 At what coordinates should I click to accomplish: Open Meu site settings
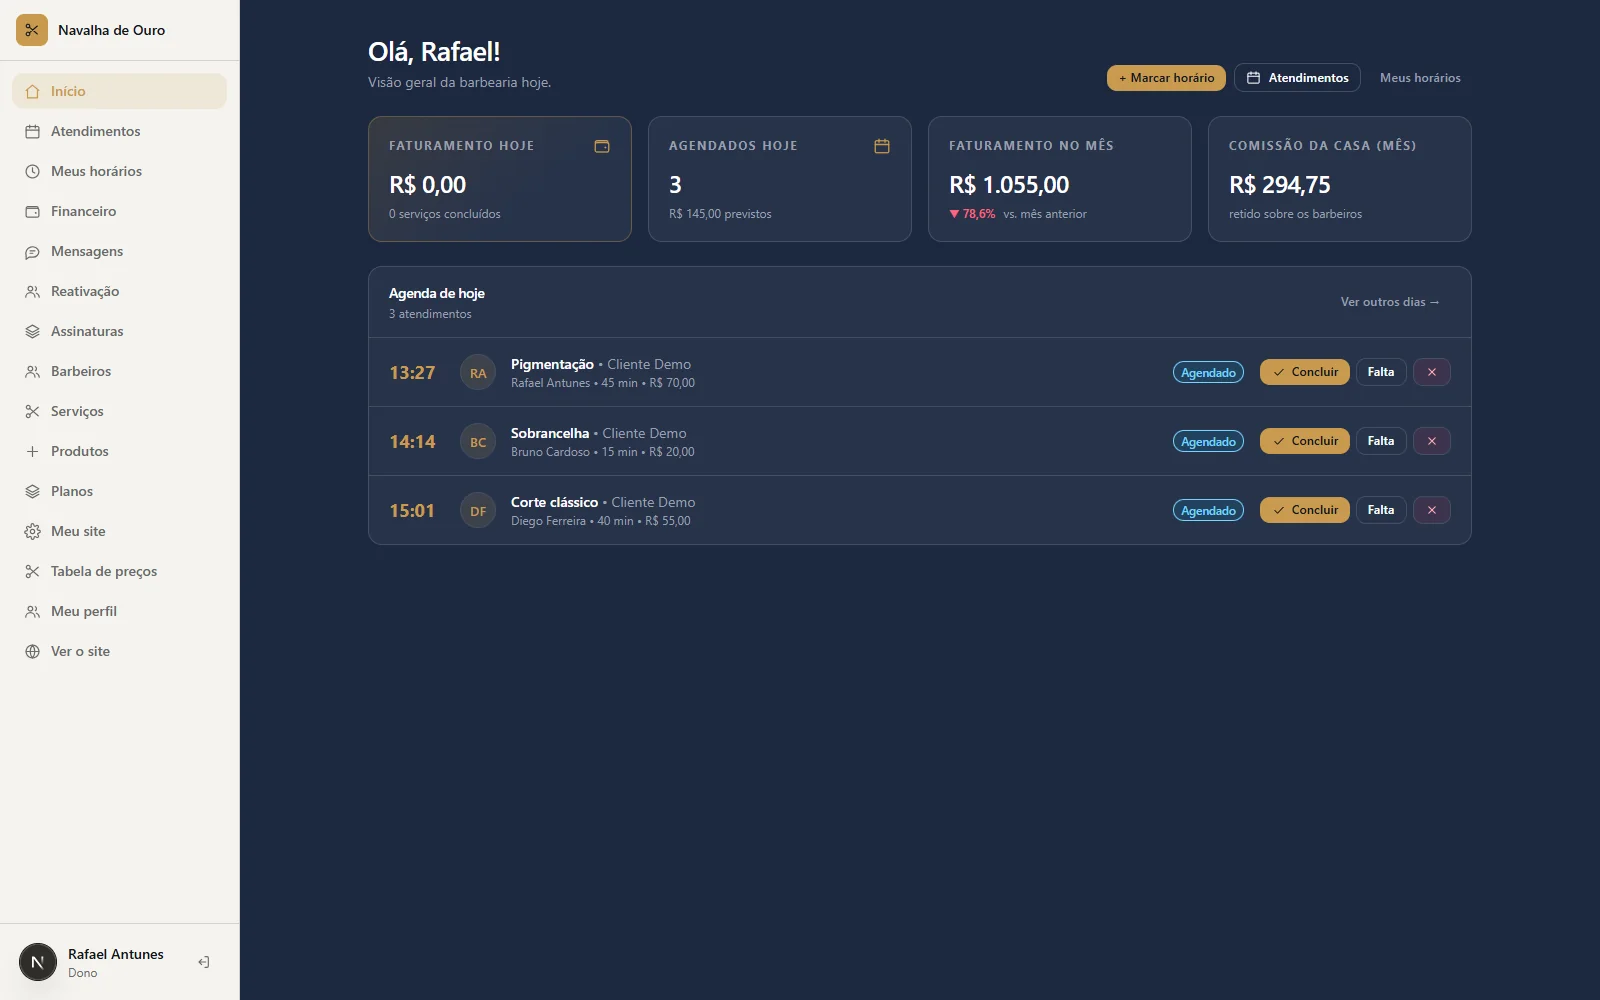pos(119,531)
